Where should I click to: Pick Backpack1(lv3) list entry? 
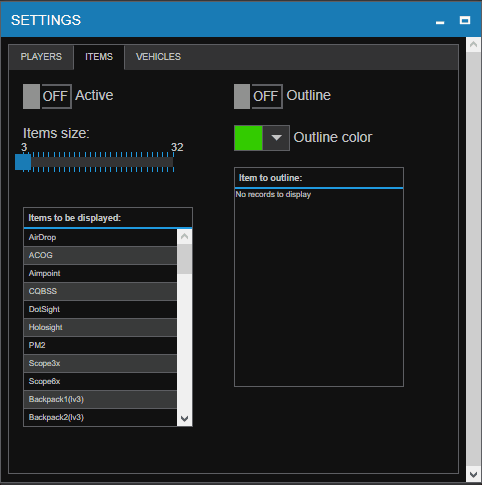pos(100,399)
